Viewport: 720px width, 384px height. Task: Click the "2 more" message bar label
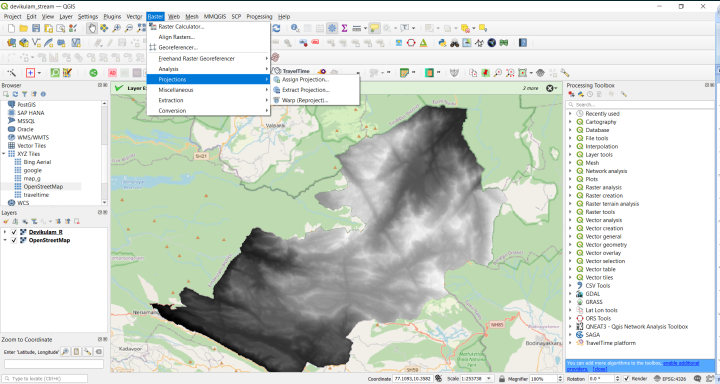(x=530, y=88)
